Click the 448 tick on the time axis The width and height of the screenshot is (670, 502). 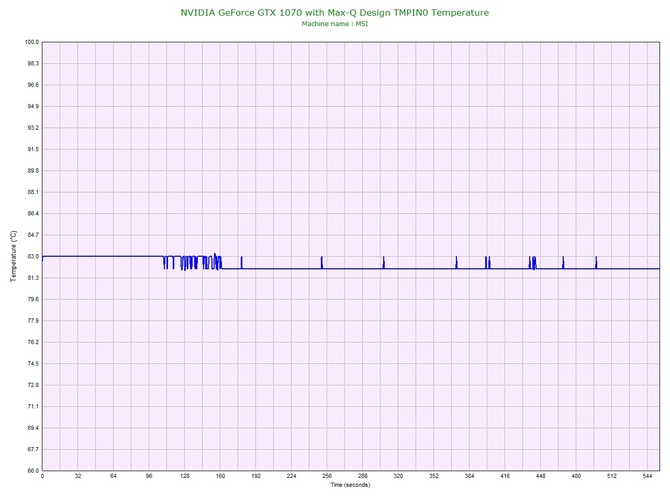tap(541, 477)
